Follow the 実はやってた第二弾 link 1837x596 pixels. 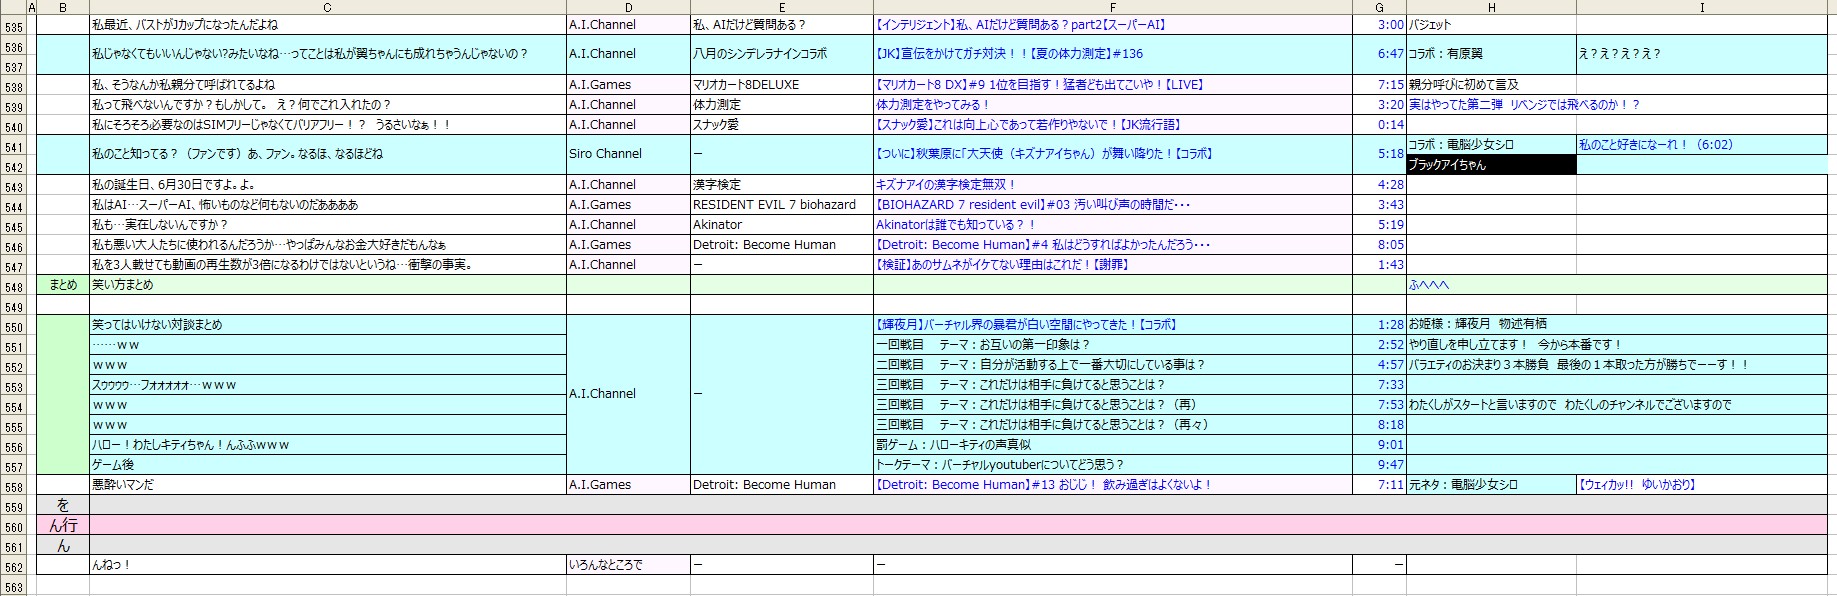[1524, 105]
